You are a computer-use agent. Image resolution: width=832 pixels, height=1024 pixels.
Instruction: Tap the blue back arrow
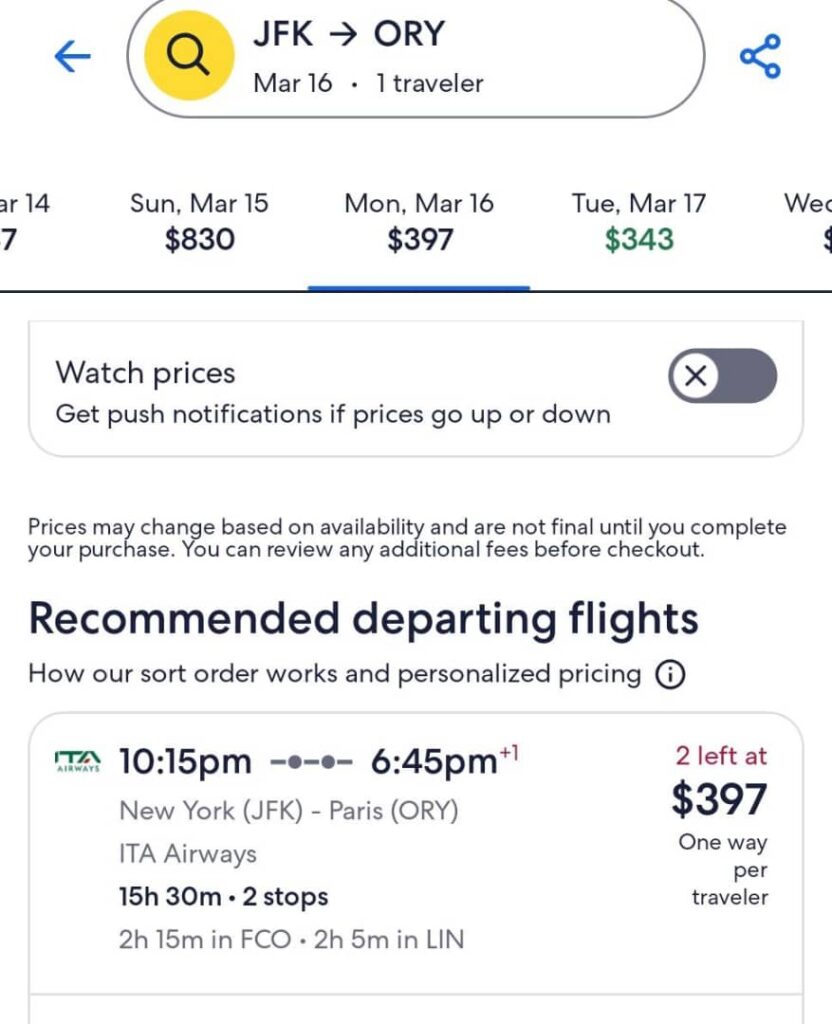(x=72, y=57)
